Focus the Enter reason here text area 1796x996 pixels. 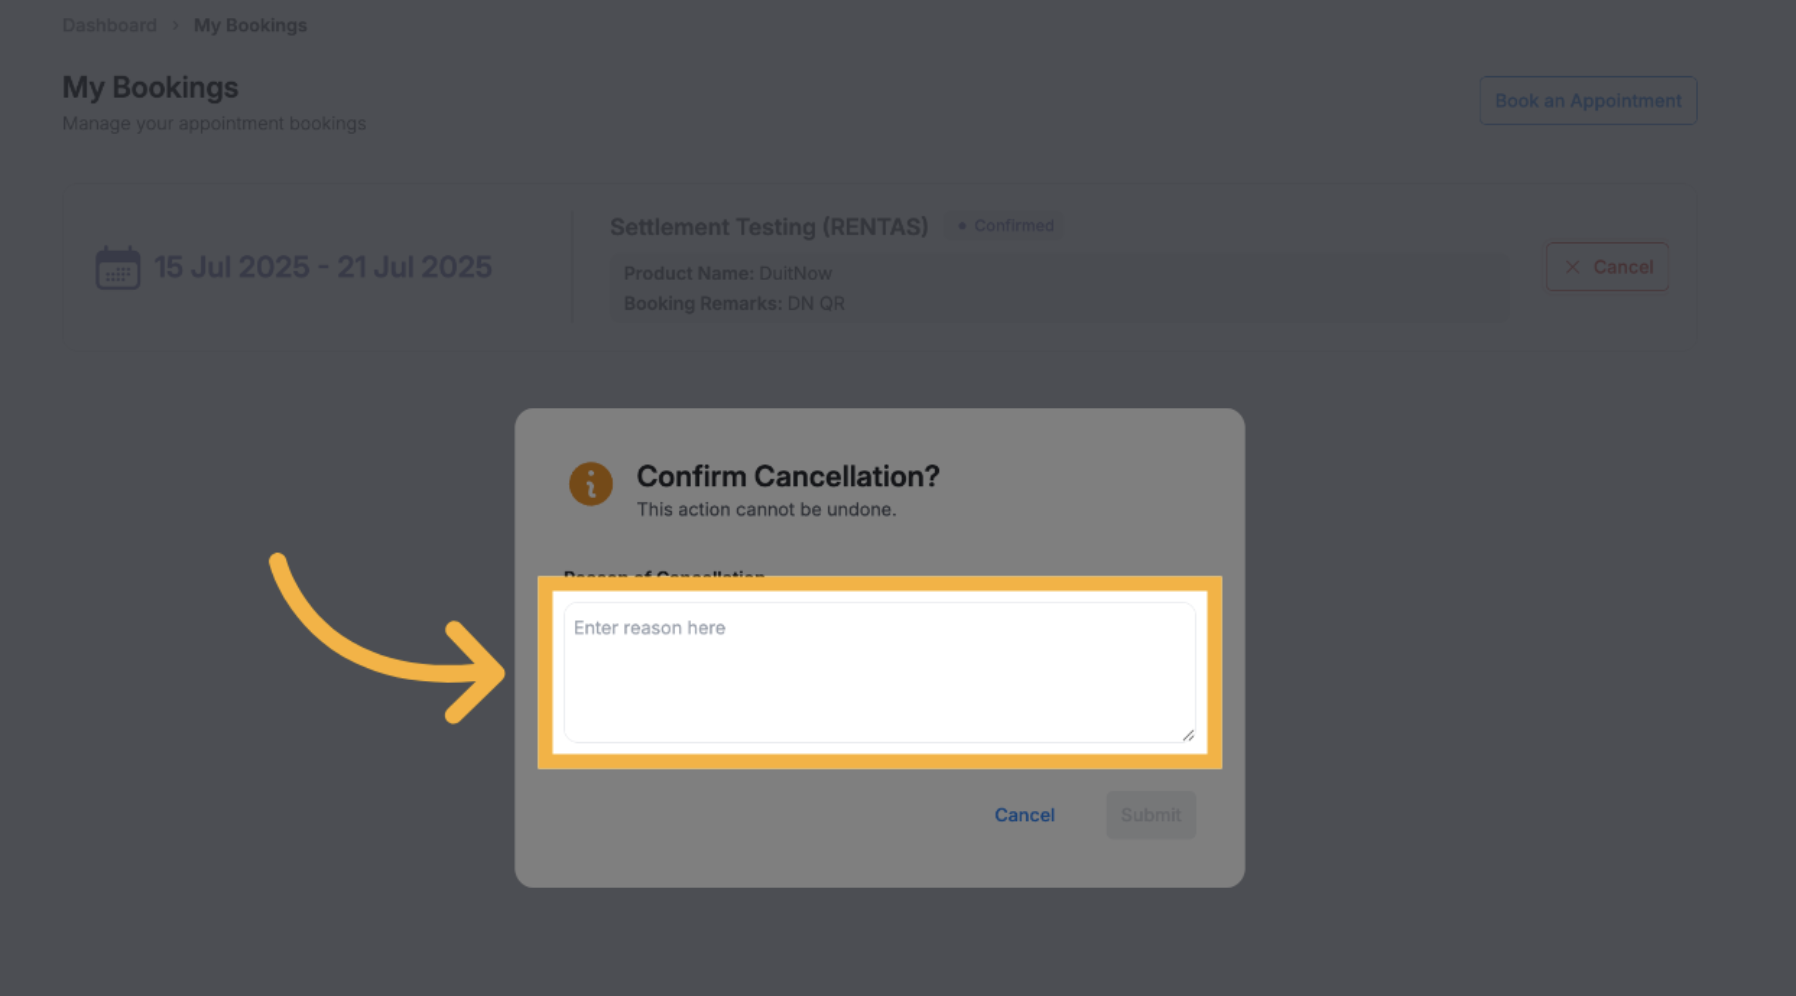click(879, 672)
